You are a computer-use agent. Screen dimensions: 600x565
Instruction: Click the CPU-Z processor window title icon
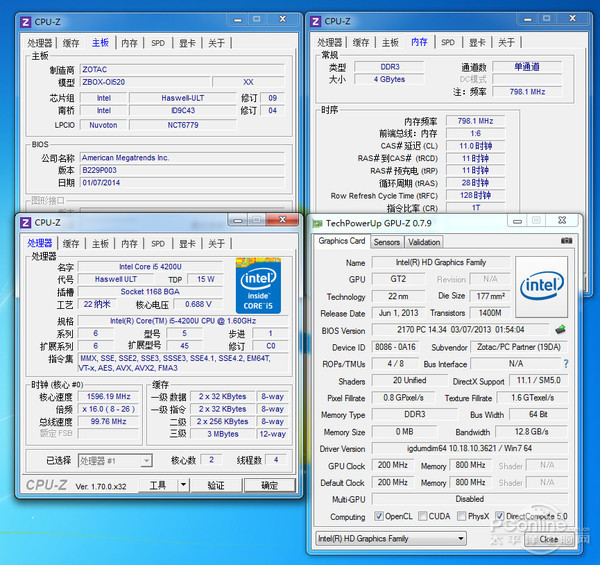click(x=25, y=222)
